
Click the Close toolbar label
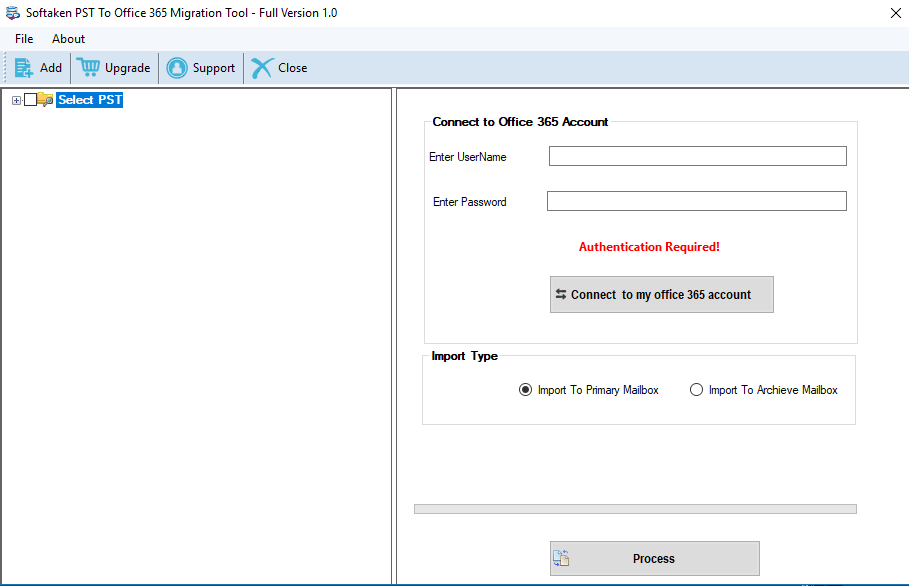coord(293,68)
